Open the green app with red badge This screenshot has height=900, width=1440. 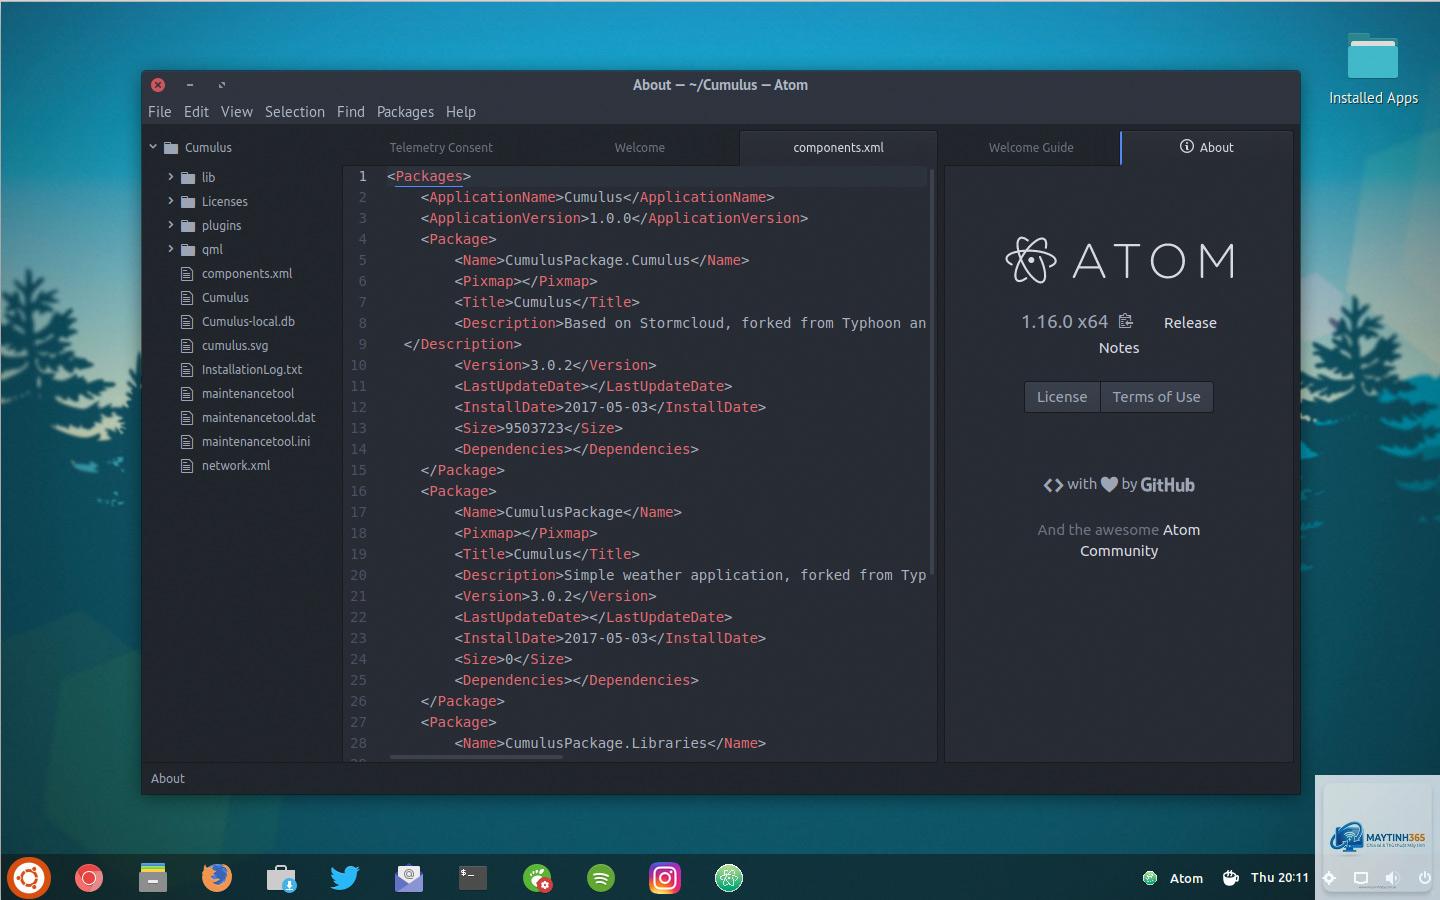tap(537, 878)
